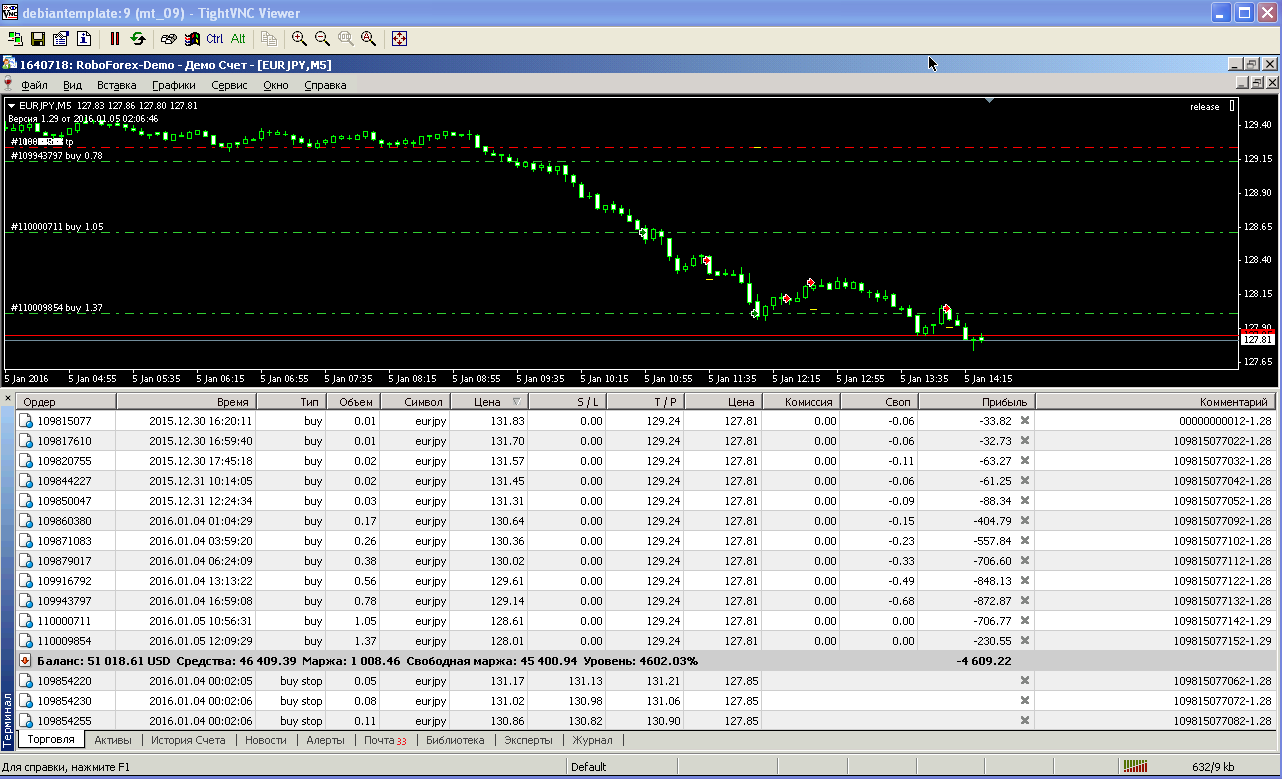This screenshot has width=1282, height=779.
Task: Click the connection bars status indicator
Action: [1134, 767]
